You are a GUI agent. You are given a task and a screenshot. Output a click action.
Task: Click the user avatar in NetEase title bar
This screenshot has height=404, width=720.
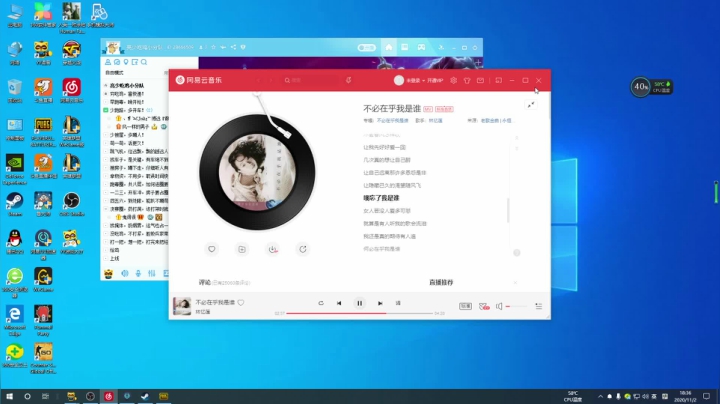[399, 80]
